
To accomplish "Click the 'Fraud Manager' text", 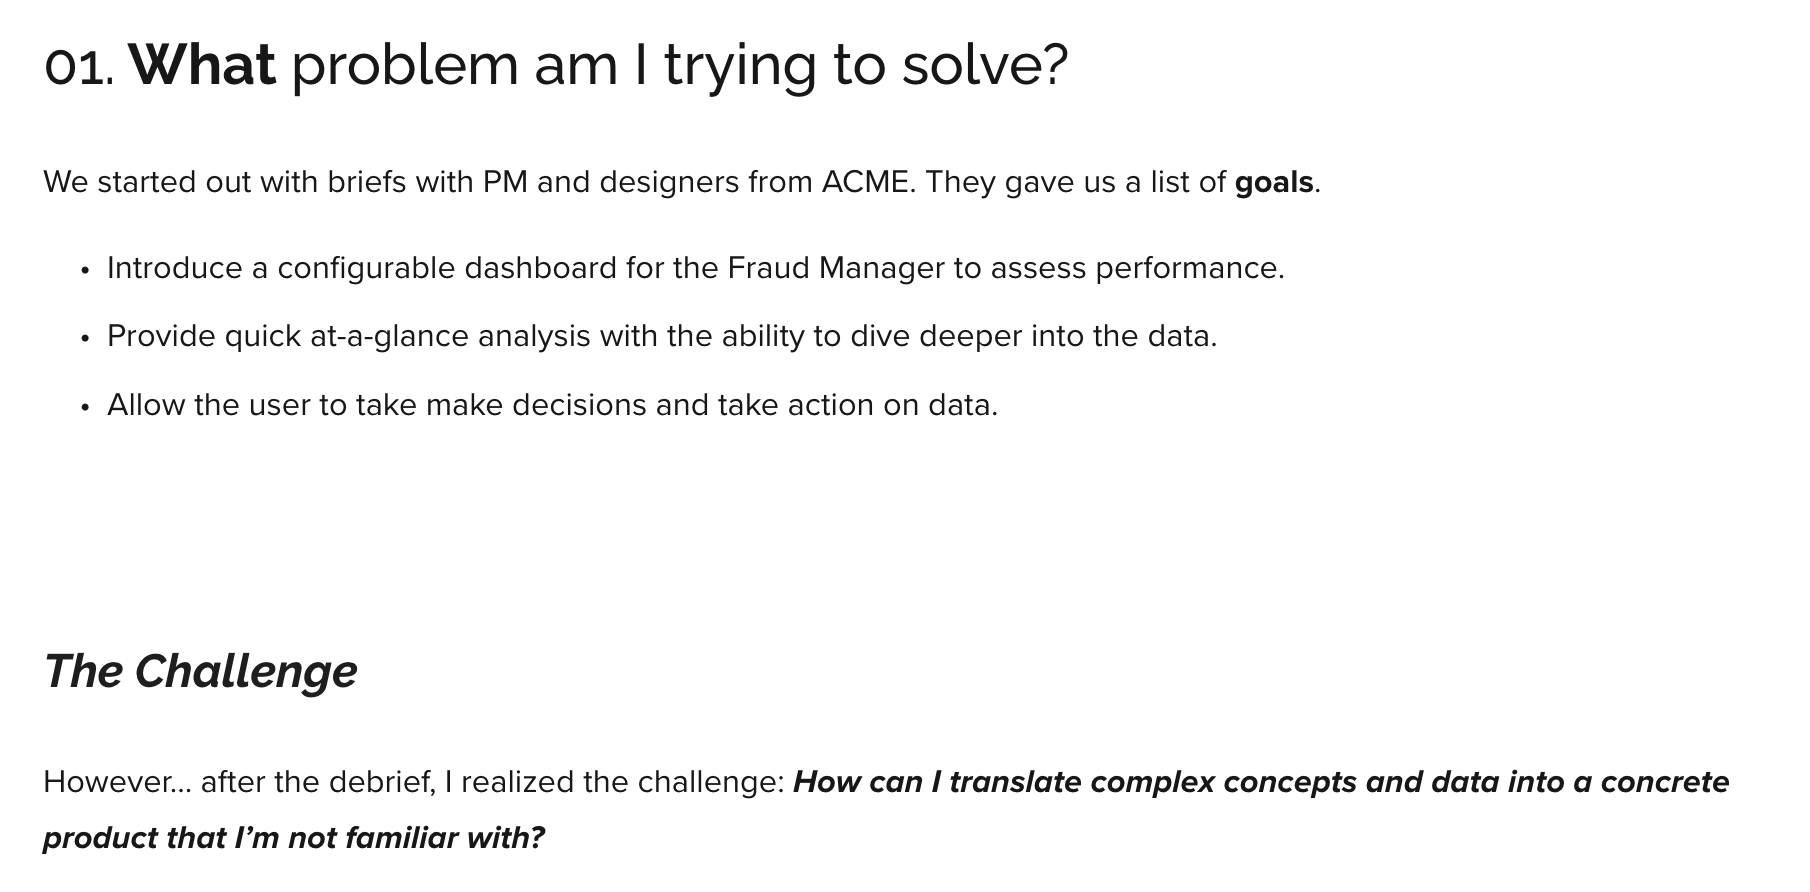I will [x=835, y=268].
